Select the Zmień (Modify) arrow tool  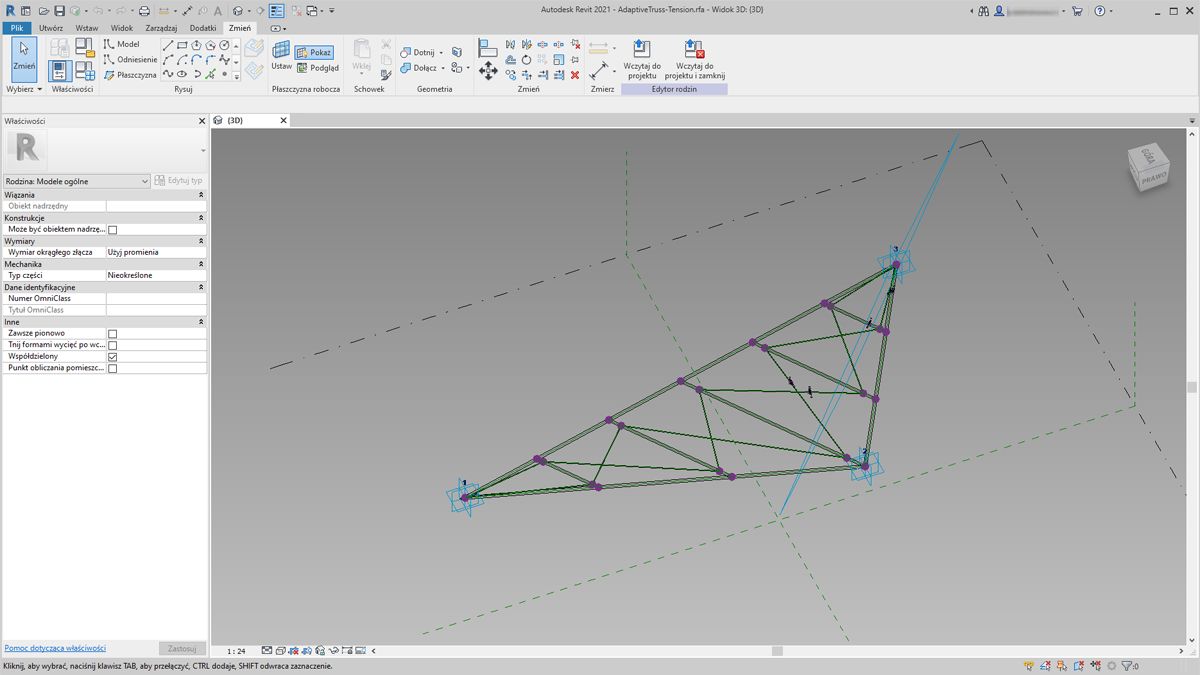tap(24, 58)
